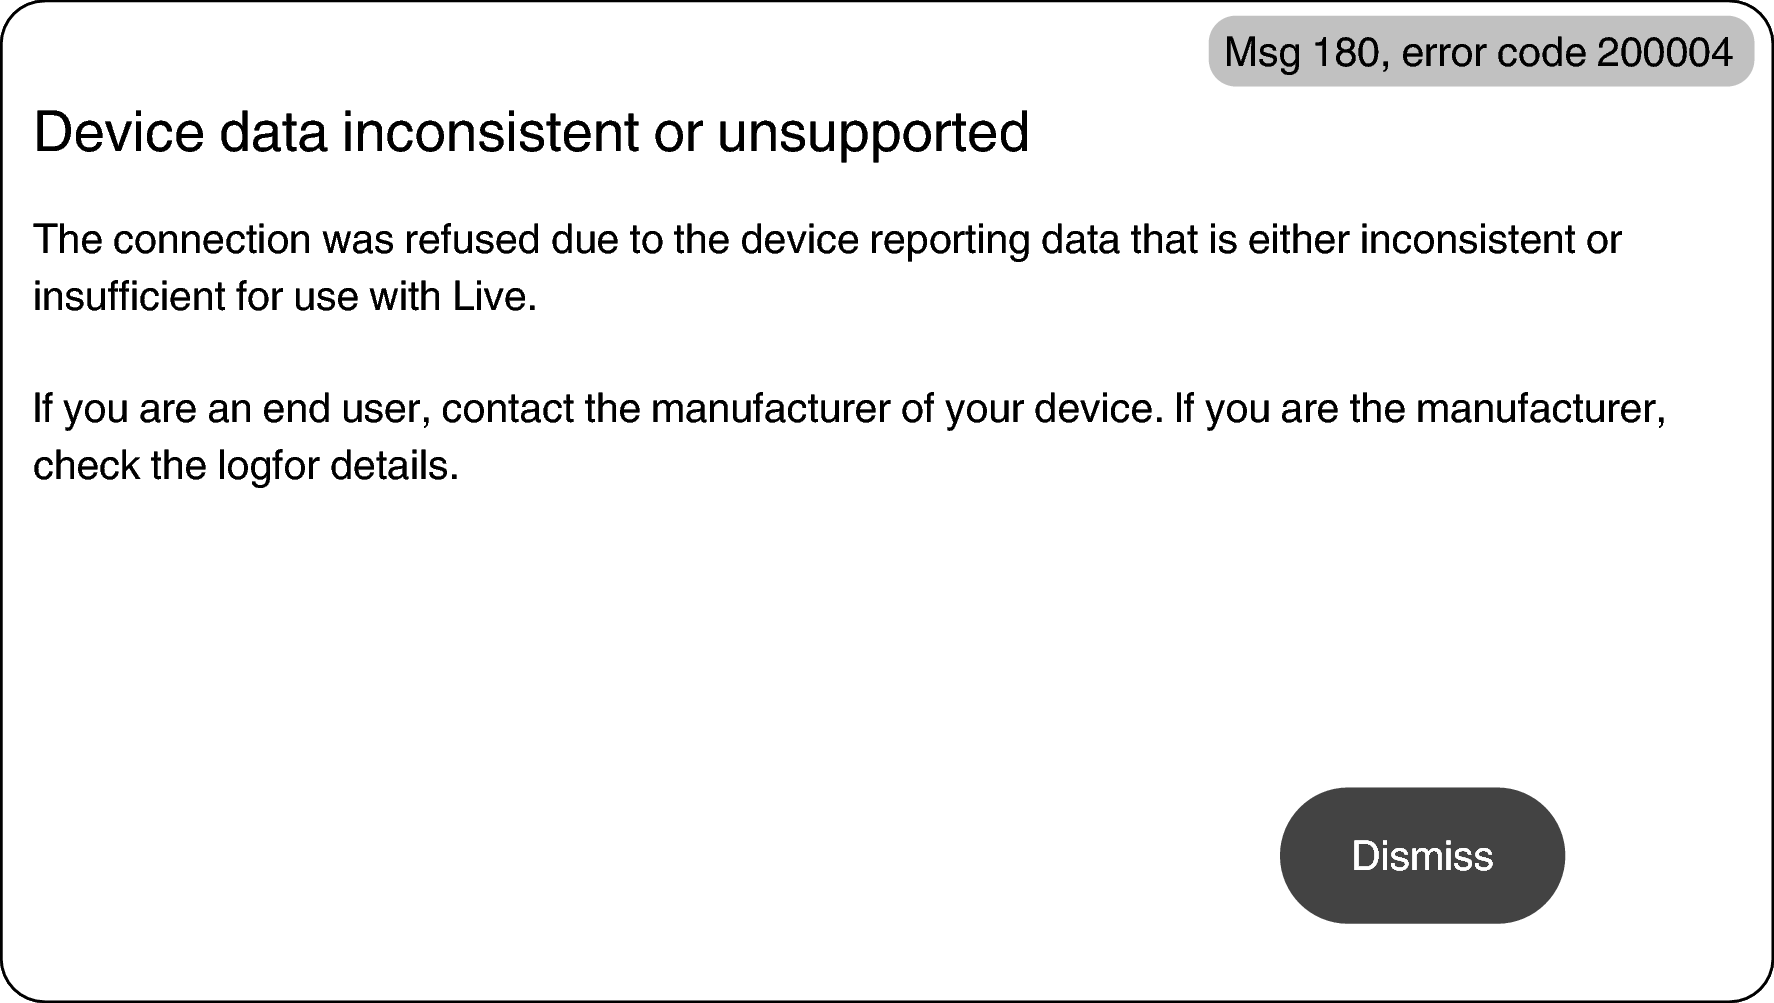
Task: Click the Dismiss button
Action: click(x=1421, y=856)
